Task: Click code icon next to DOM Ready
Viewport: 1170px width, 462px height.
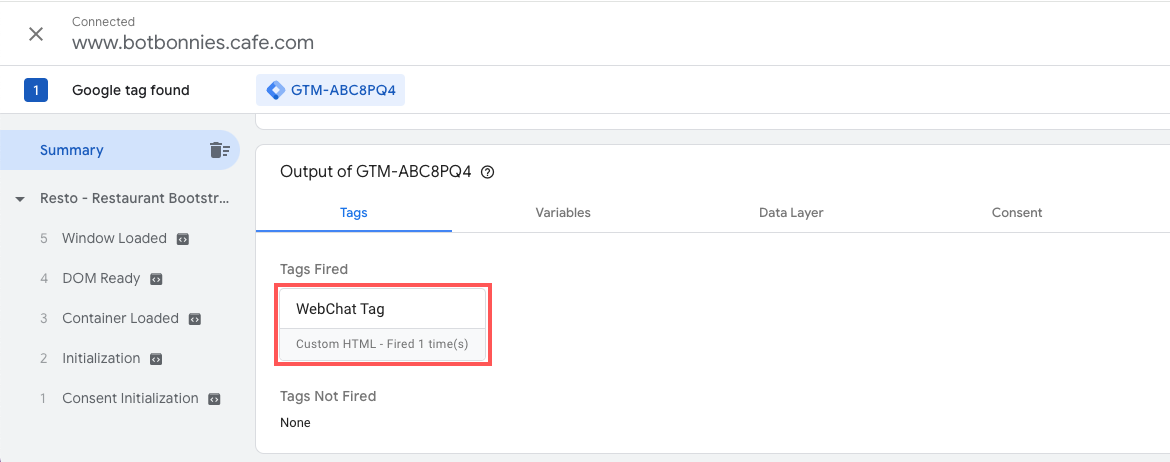Action: pyautogui.click(x=156, y=278)
